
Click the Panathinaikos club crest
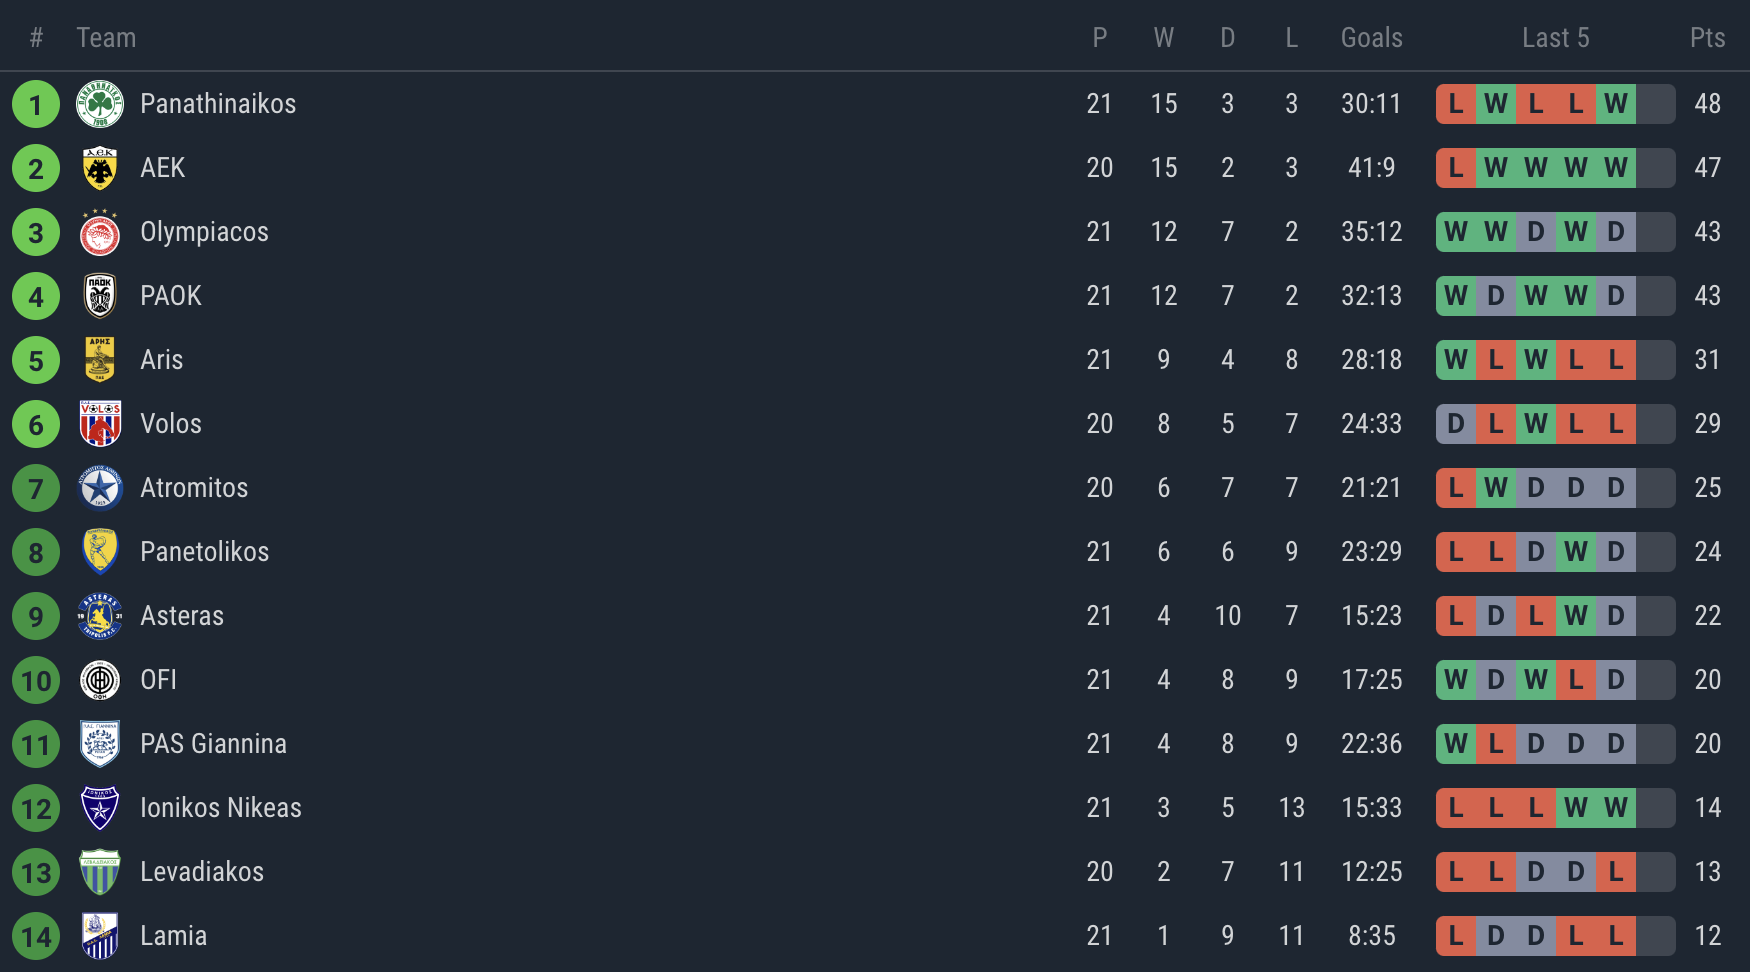100,104
